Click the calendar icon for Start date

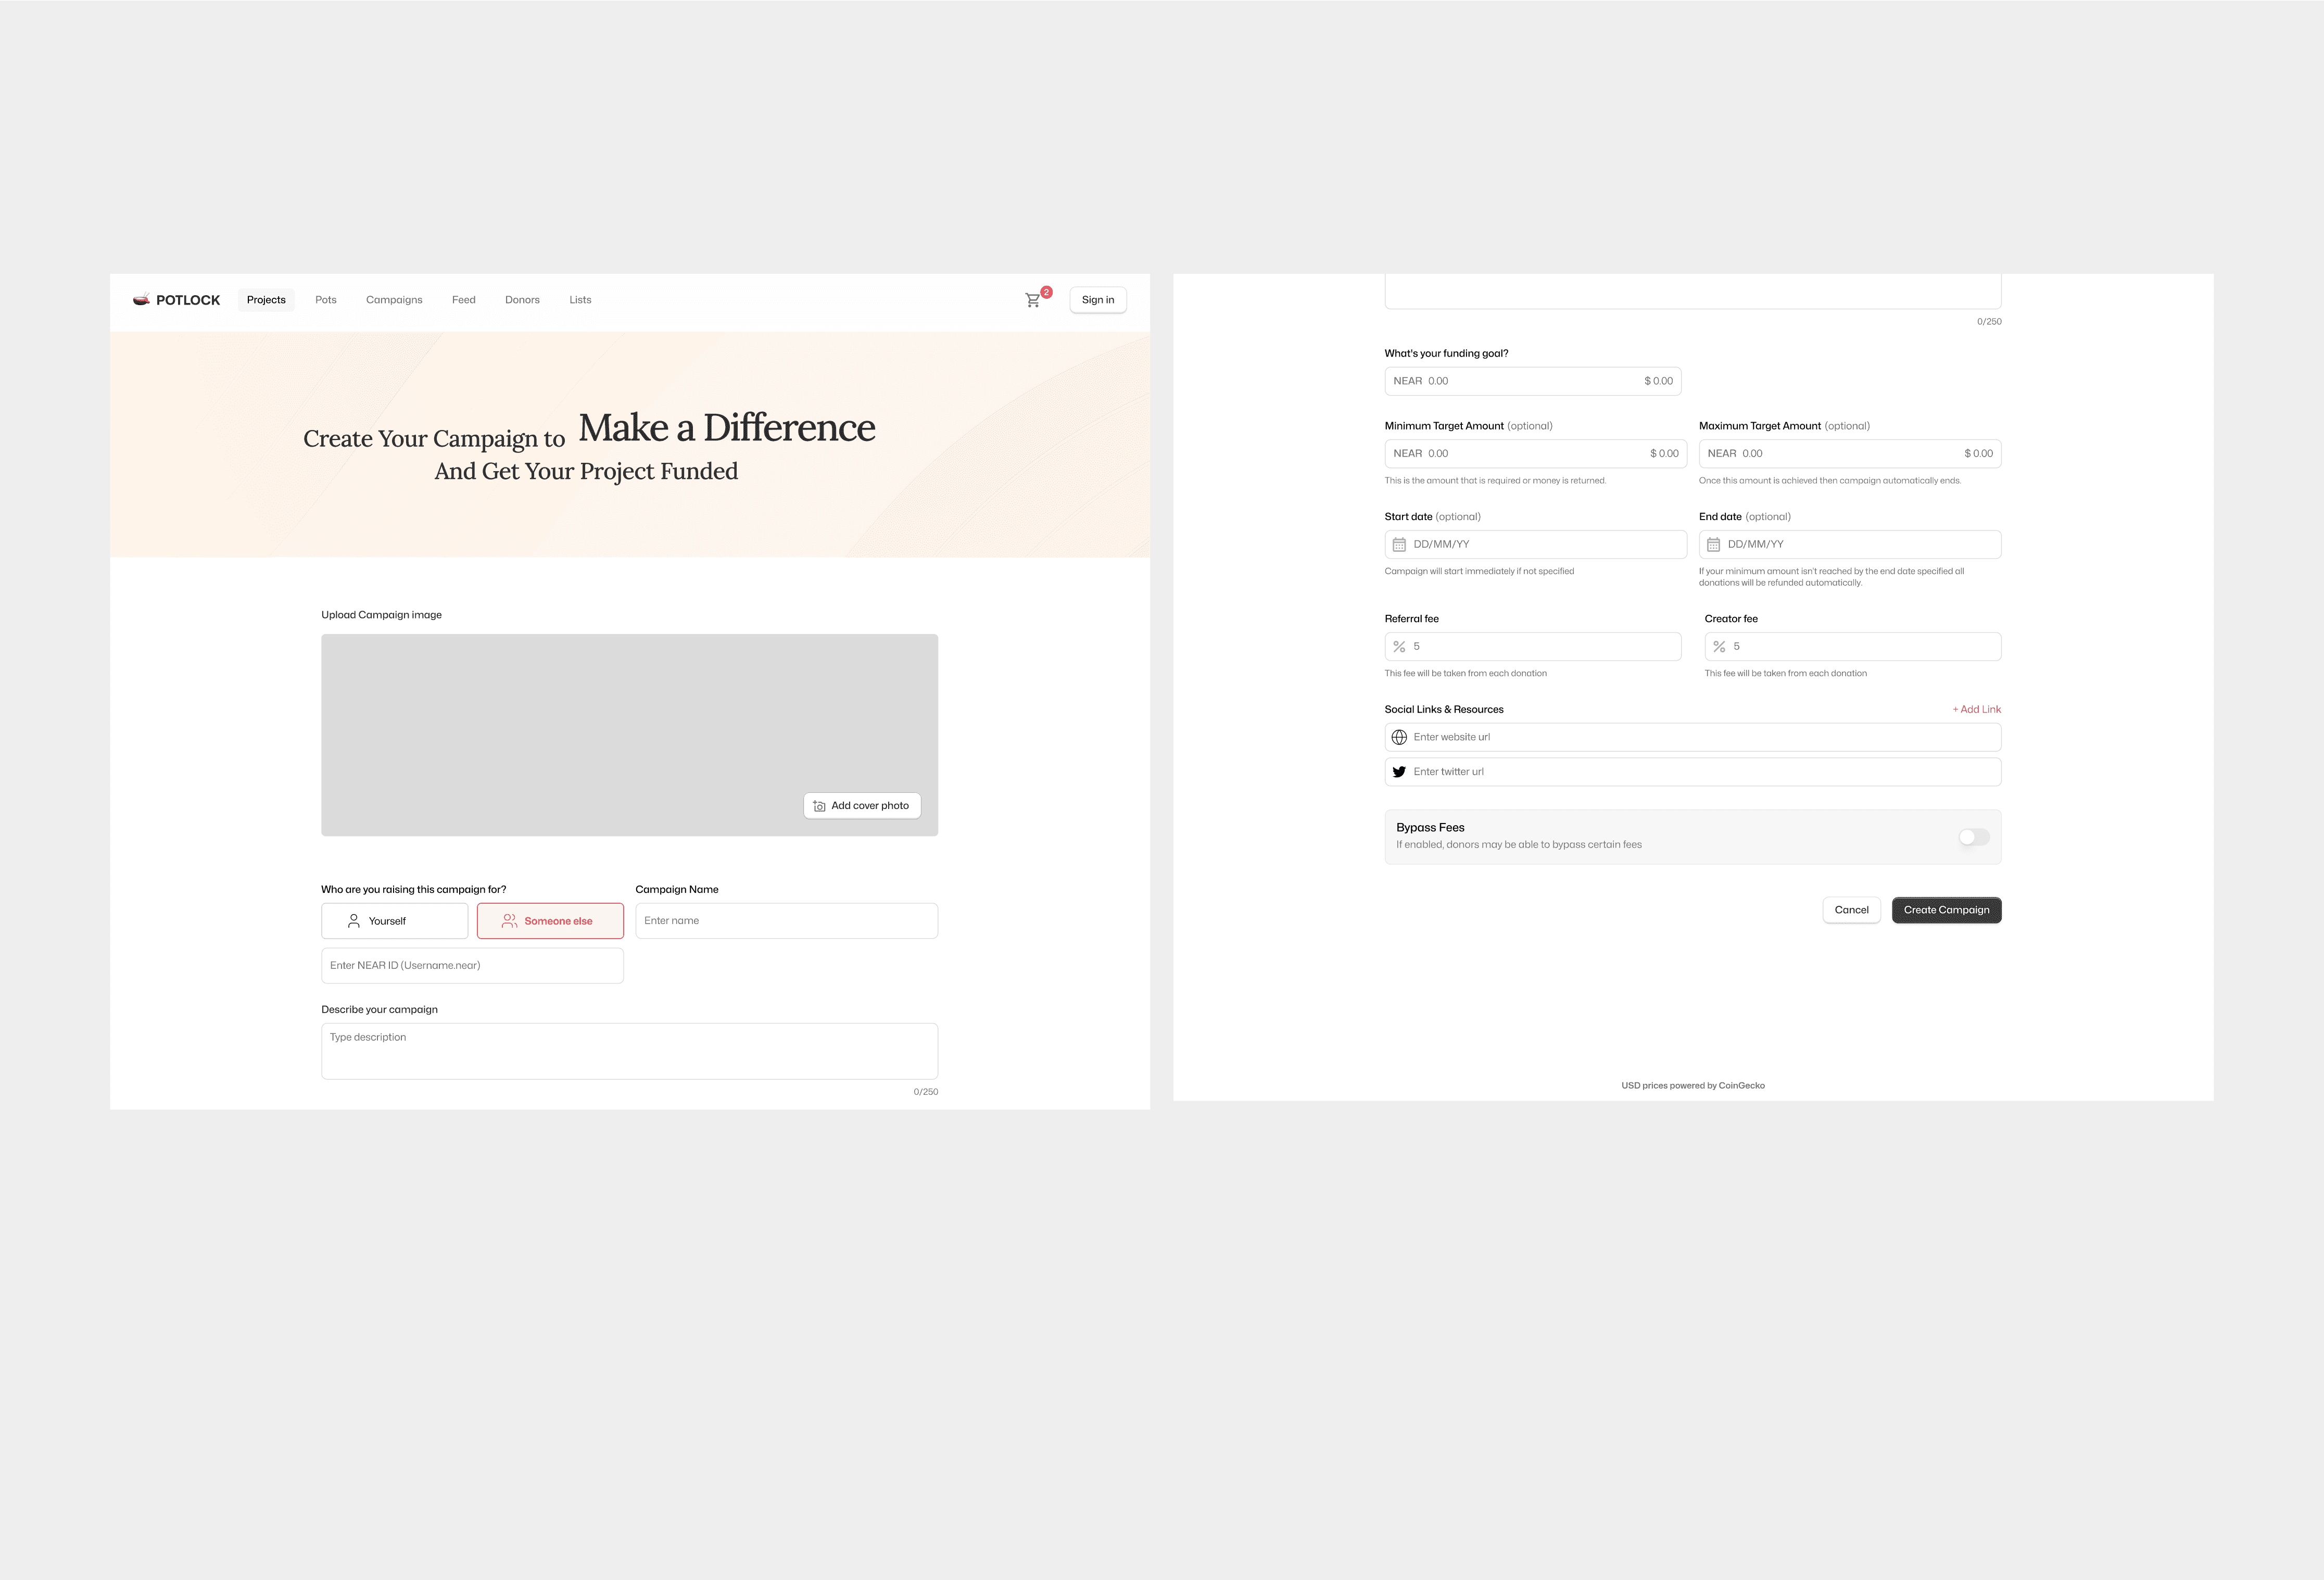[x=1400, y=544]
